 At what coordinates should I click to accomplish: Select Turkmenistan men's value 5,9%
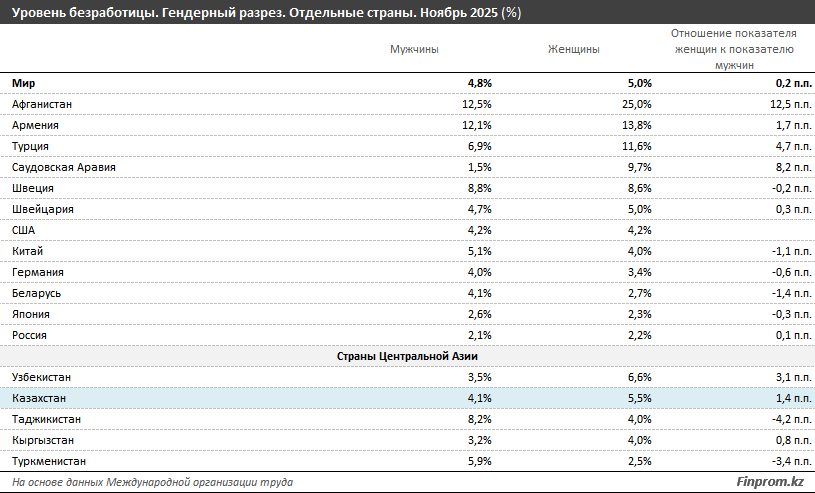480,461
